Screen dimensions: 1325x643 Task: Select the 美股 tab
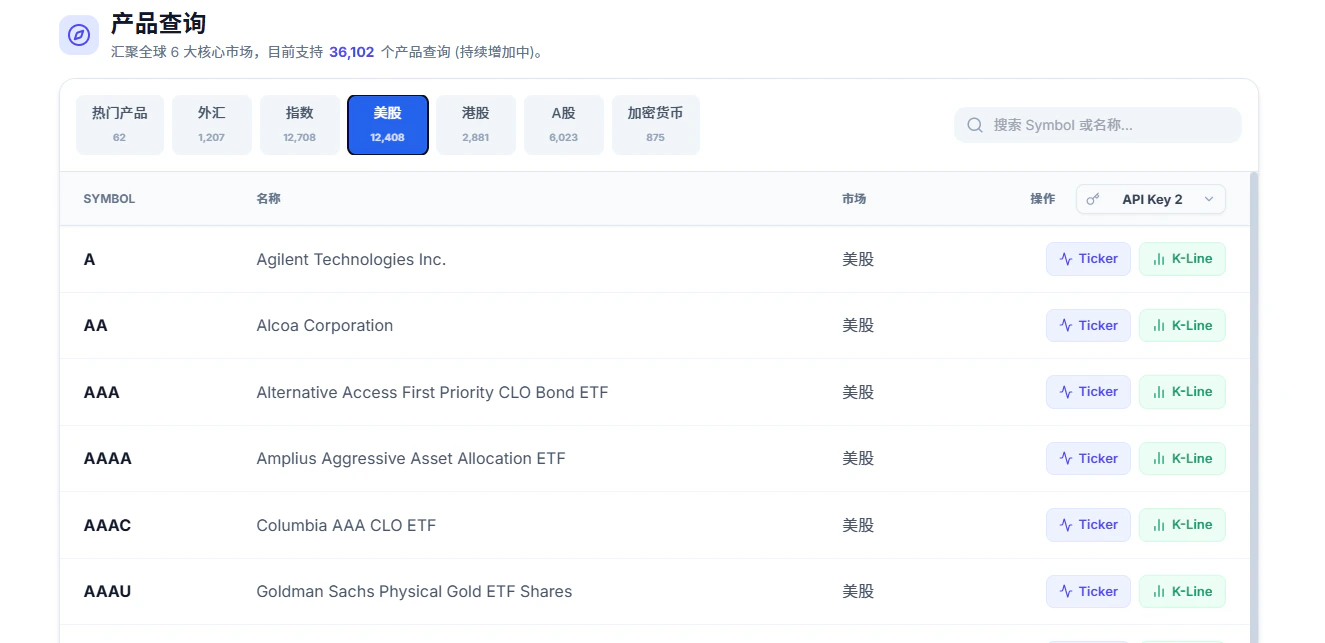tap(388, 125)
